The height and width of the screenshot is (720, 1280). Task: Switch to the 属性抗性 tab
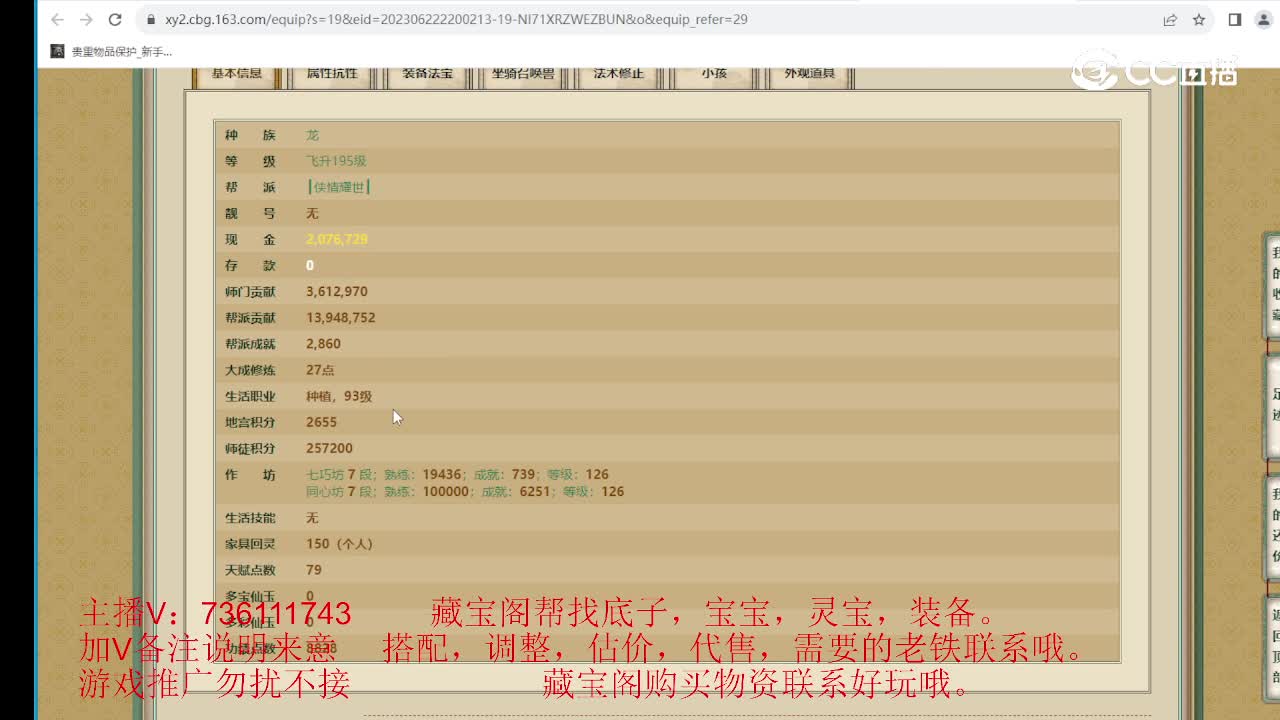[x=332, y=76]
